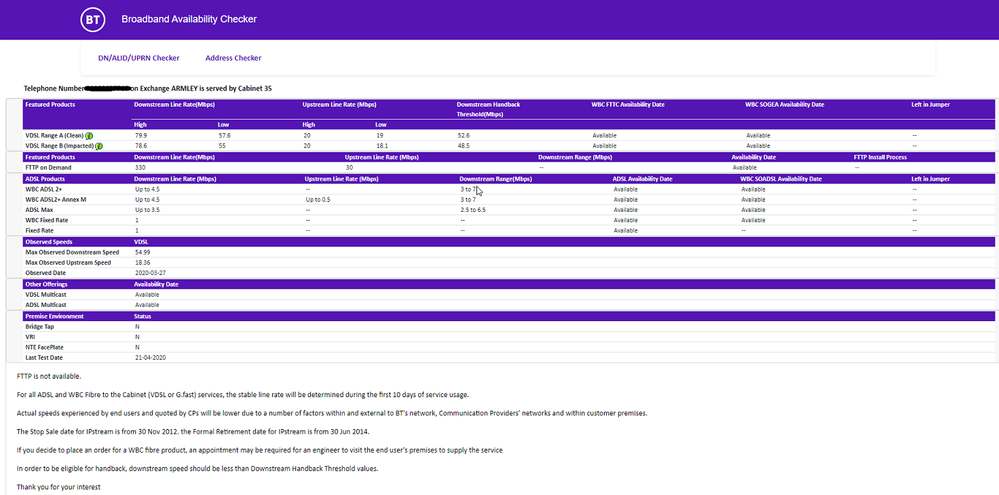Switch to the Address Checker tab
The height and width of the screenshot is (495, 999).
233,58
